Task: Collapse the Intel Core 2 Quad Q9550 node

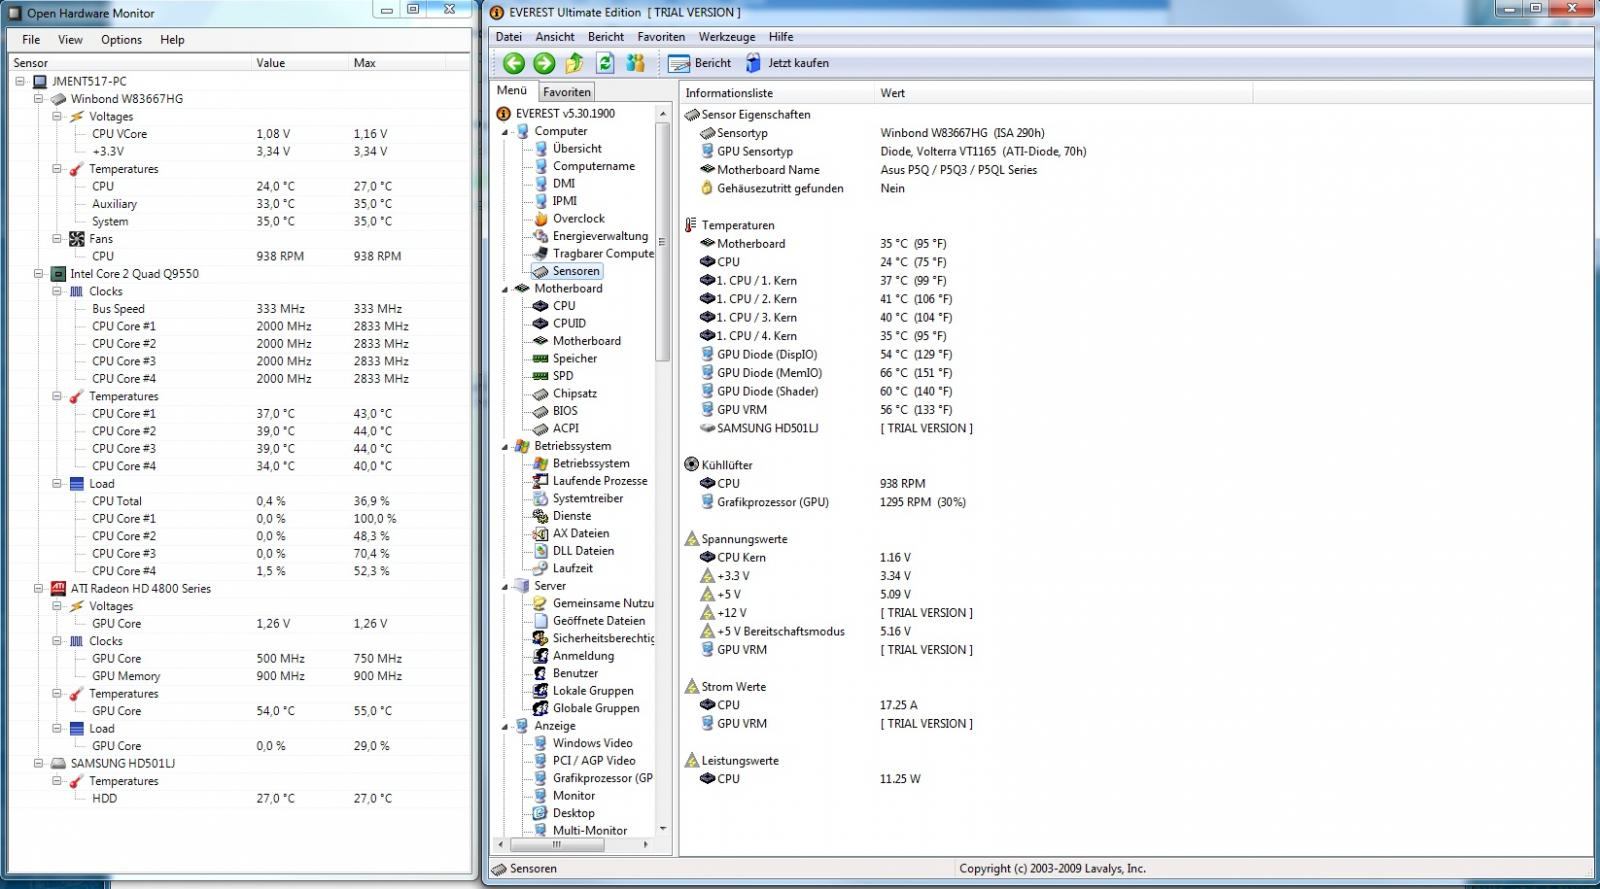Action: pos(39,274)
